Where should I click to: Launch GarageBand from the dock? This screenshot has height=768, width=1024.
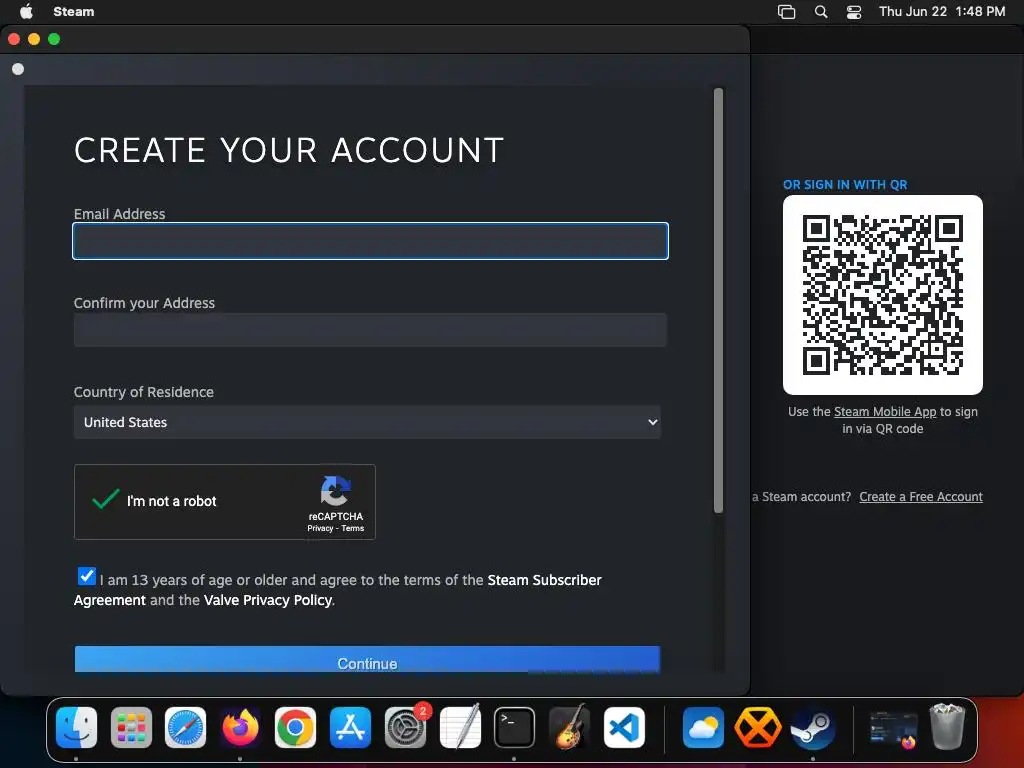pos(569,727)
